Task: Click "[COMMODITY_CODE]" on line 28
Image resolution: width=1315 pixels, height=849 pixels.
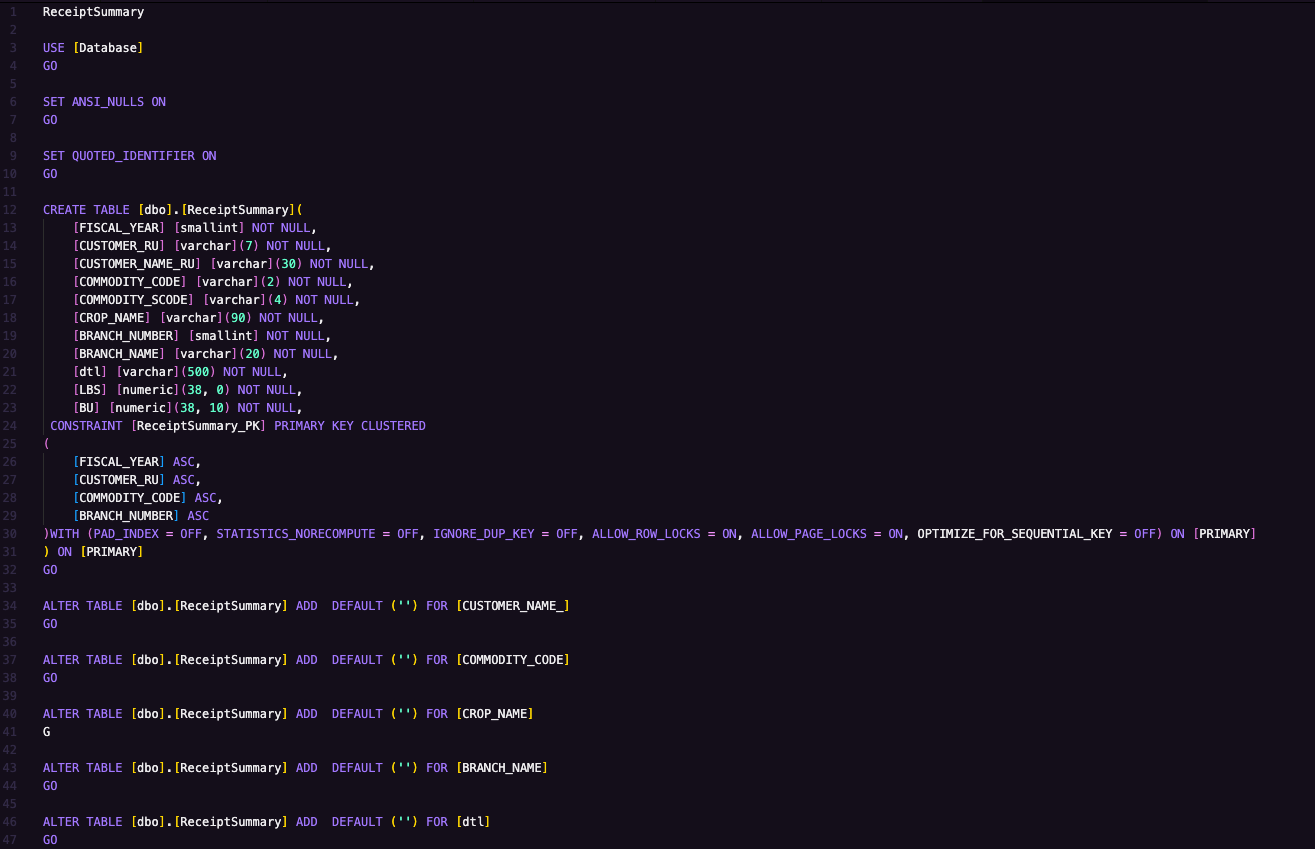Action: coord(130,498)
